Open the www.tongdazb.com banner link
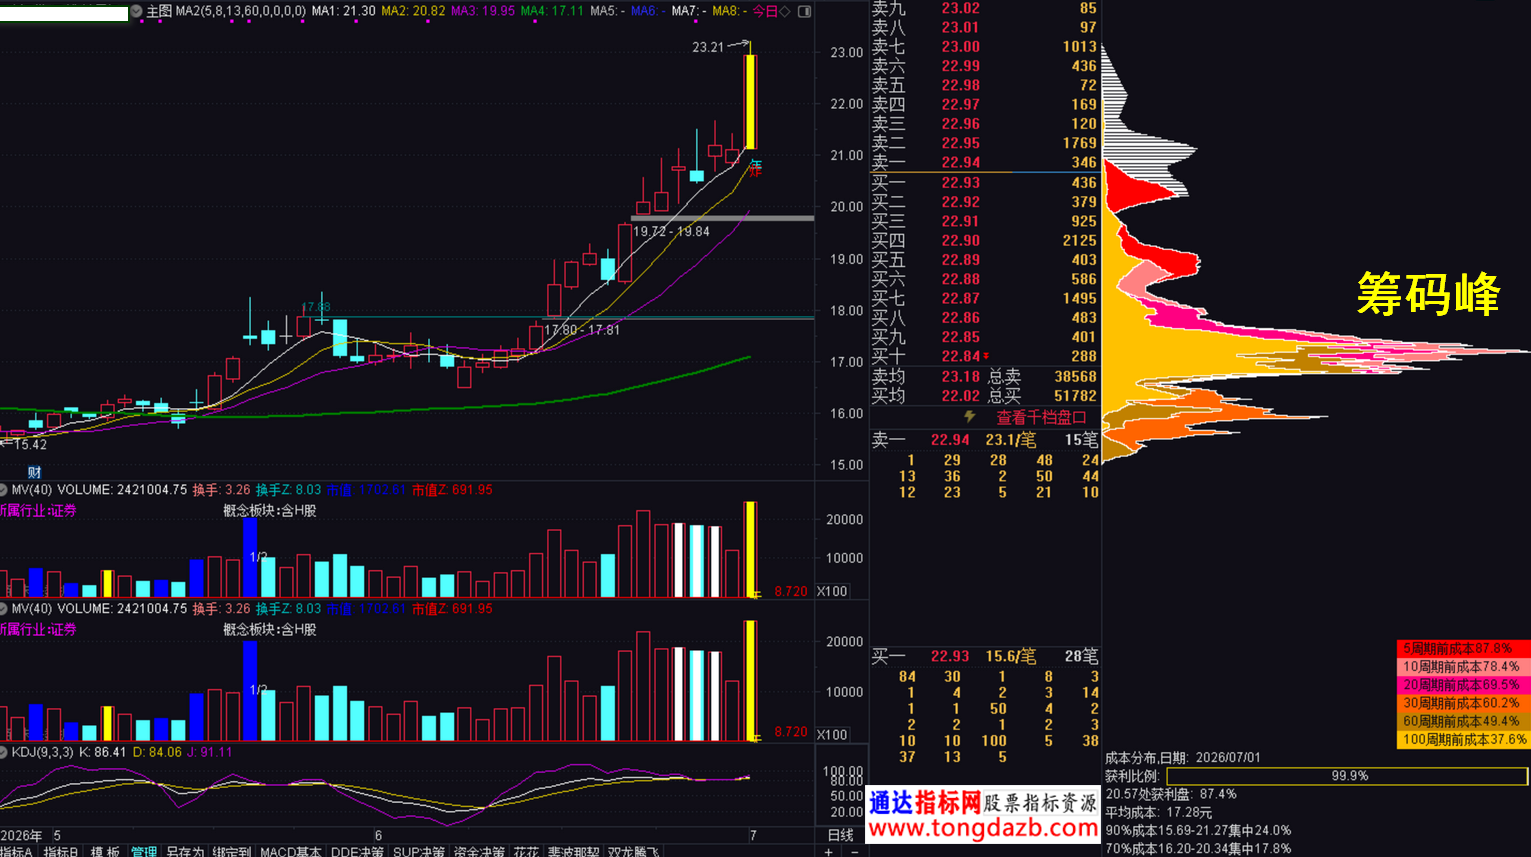Image resolution: width=1531 pixels, height=857 pixels. click(983, 829)
